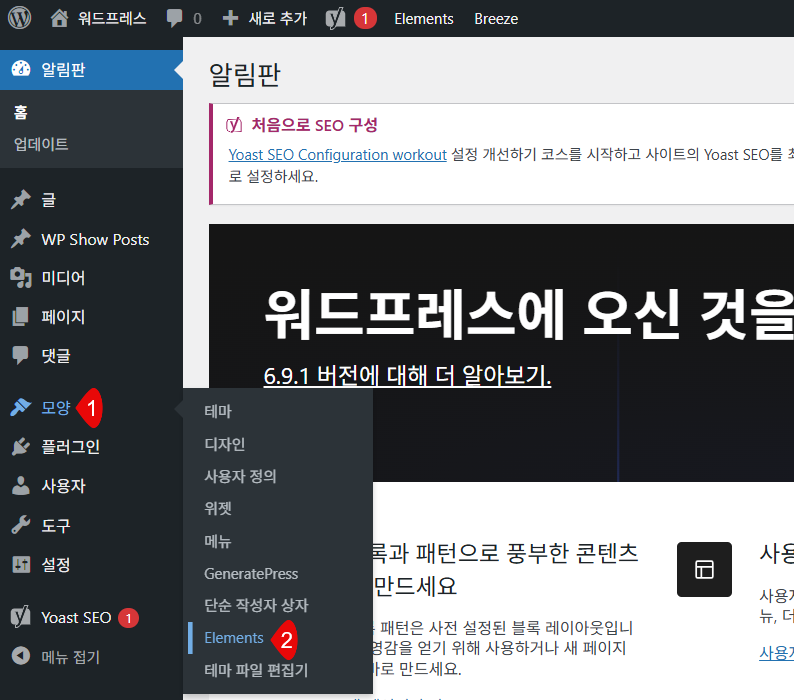Screen dimensions: 794x700
Task: Click the WordPress logo icon in admin bar
Action: [x=19, y=18]
